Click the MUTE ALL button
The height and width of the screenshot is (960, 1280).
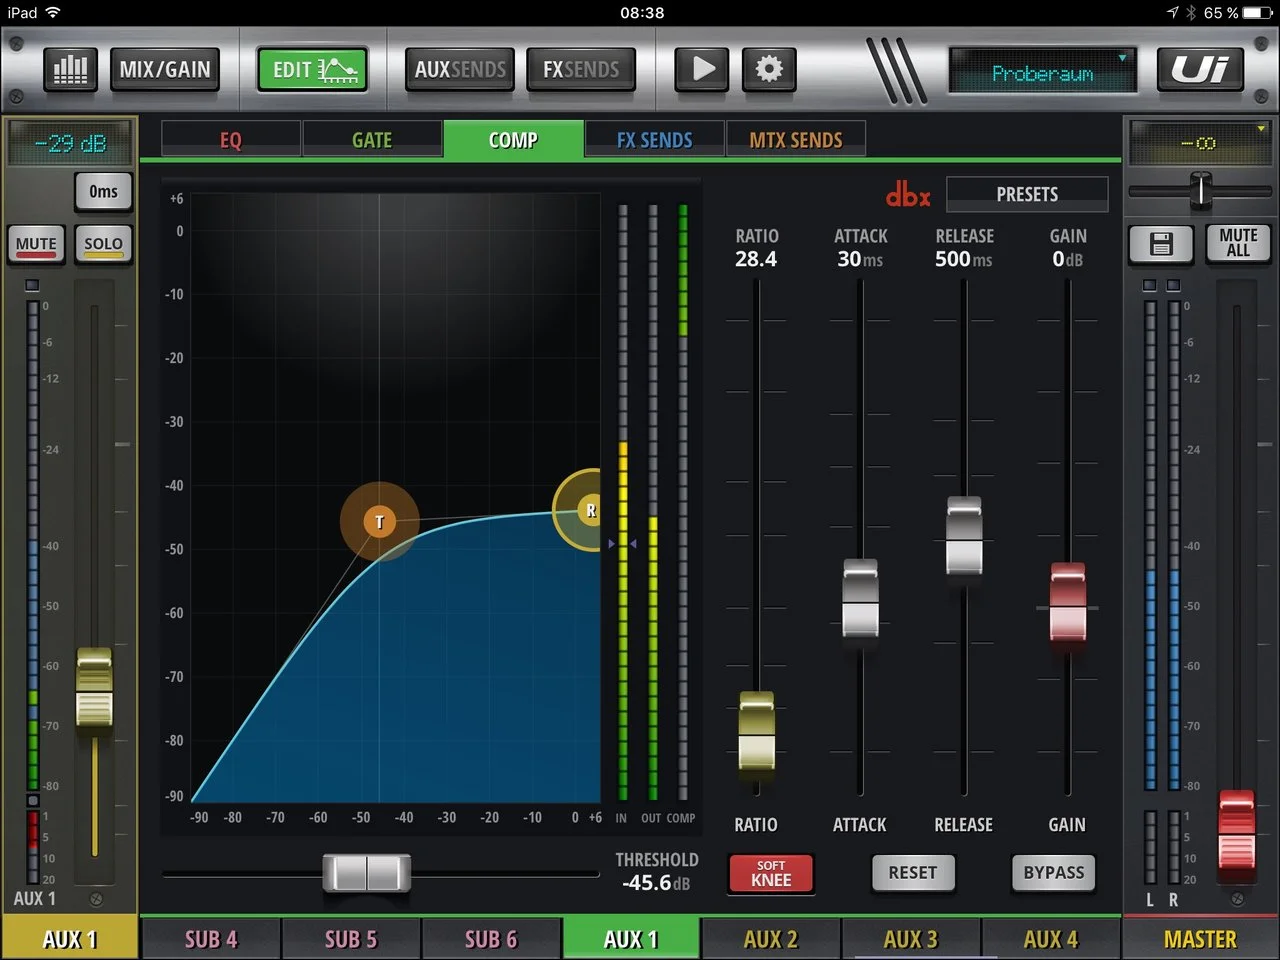1238,243
